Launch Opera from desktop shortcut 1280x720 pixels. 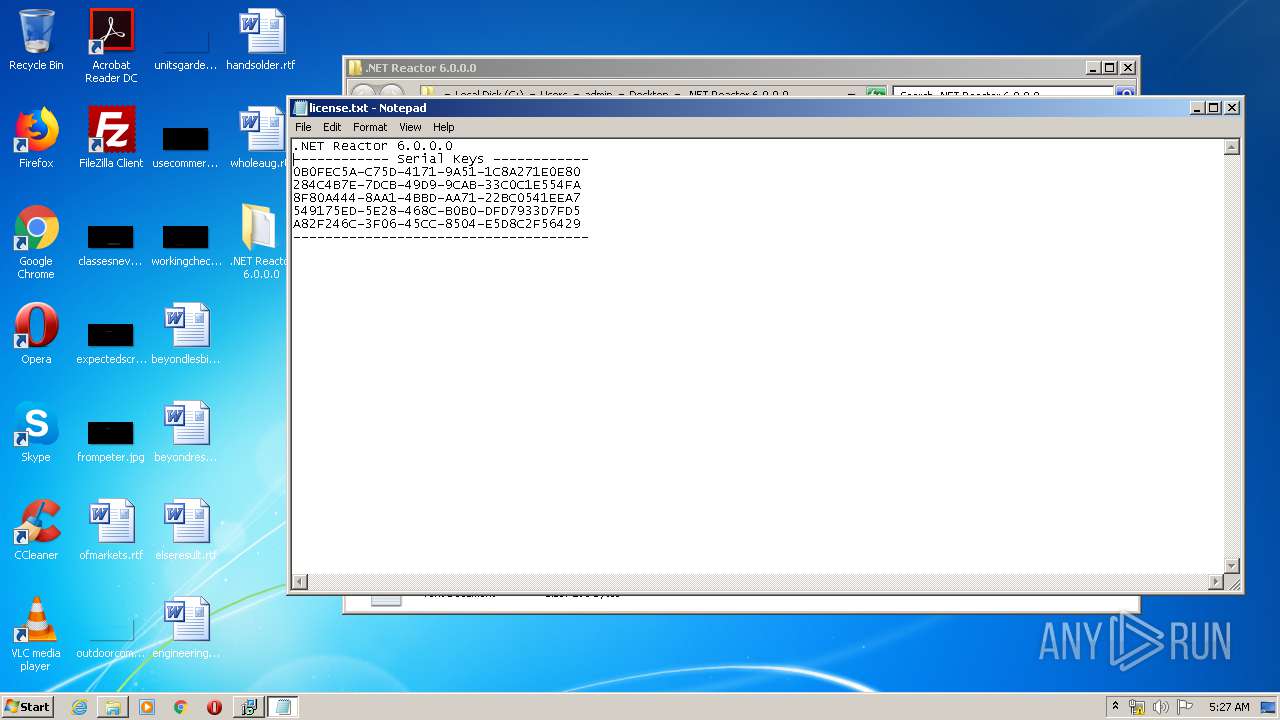36,334
